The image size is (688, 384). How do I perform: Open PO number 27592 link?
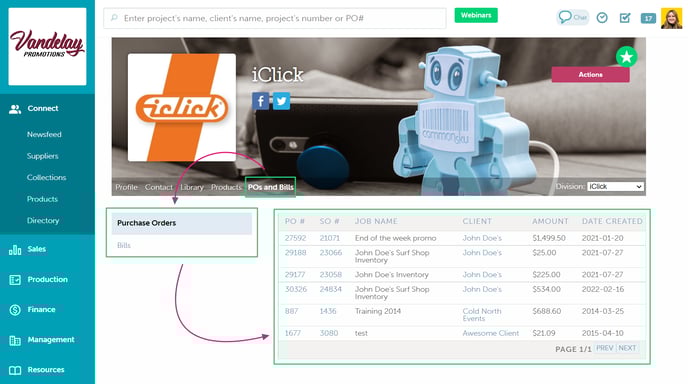click(x=295, y=238)
